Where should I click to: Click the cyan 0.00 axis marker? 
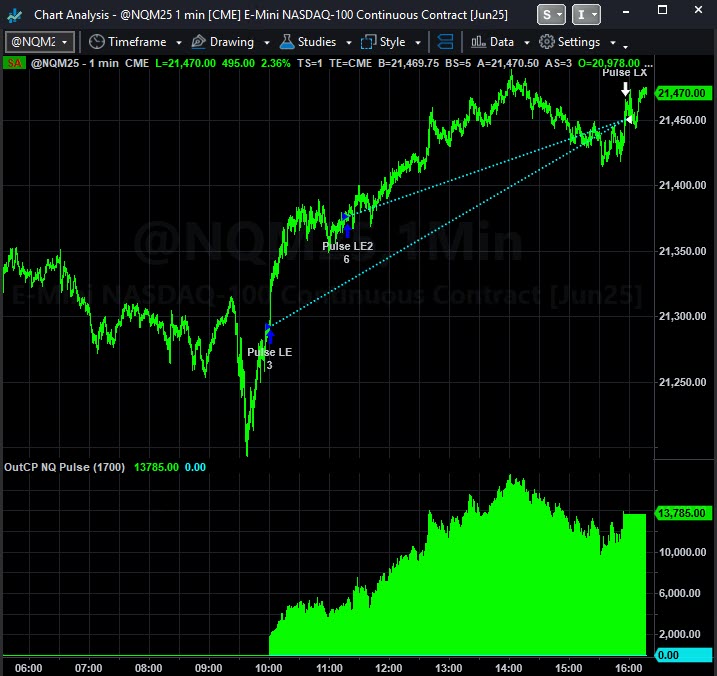click(683, 655)
